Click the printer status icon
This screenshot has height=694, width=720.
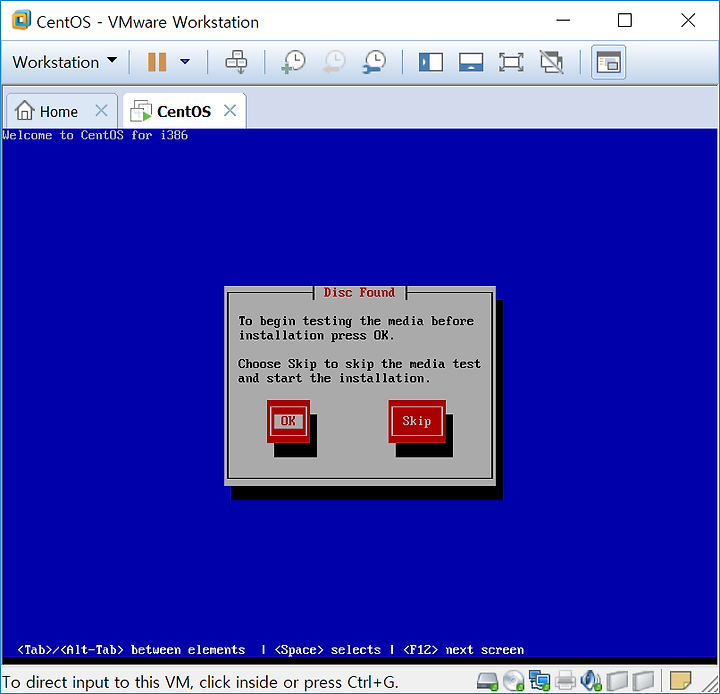pos(565,681)
